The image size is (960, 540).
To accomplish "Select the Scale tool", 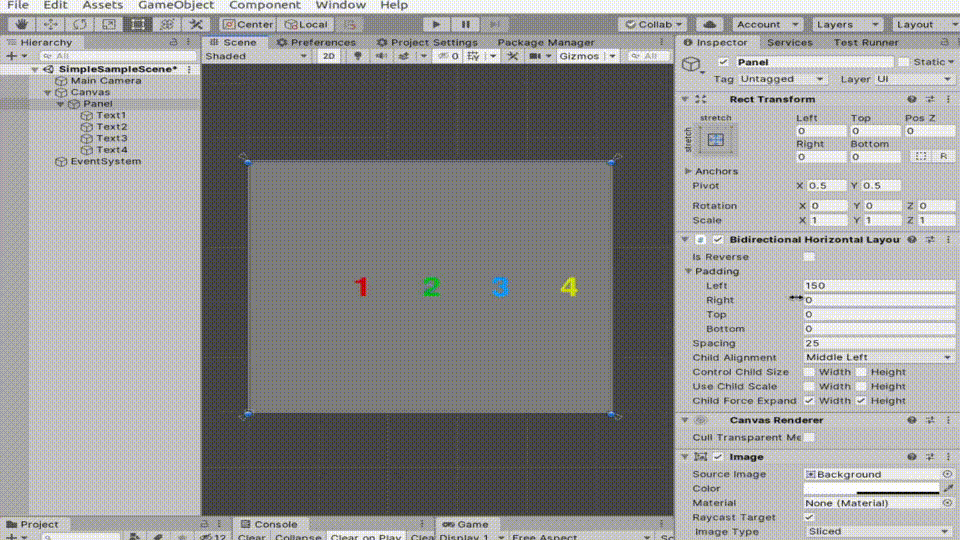I will pos(109,24).
